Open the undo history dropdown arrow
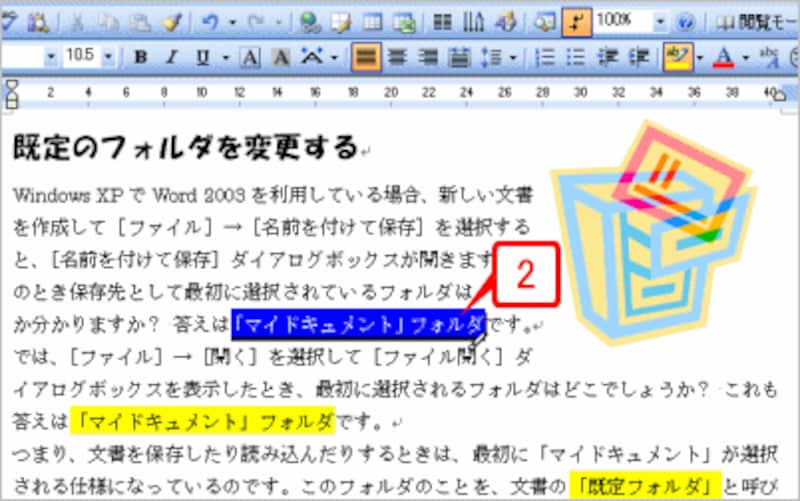800x501 pixels. [232, 22]
